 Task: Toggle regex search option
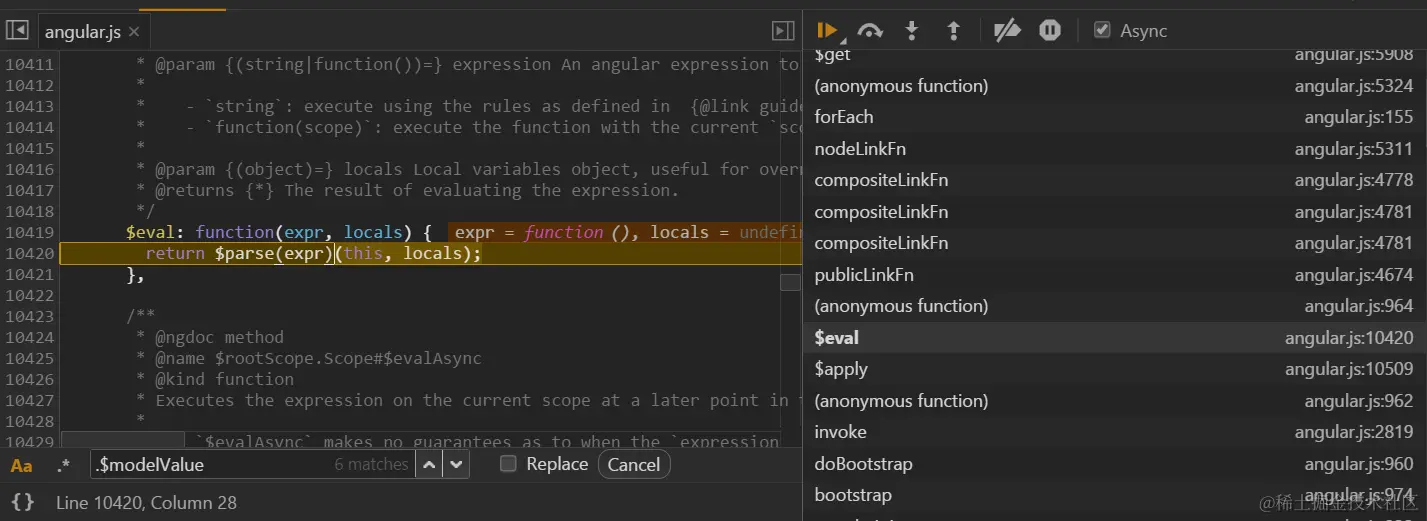point(63,465)
